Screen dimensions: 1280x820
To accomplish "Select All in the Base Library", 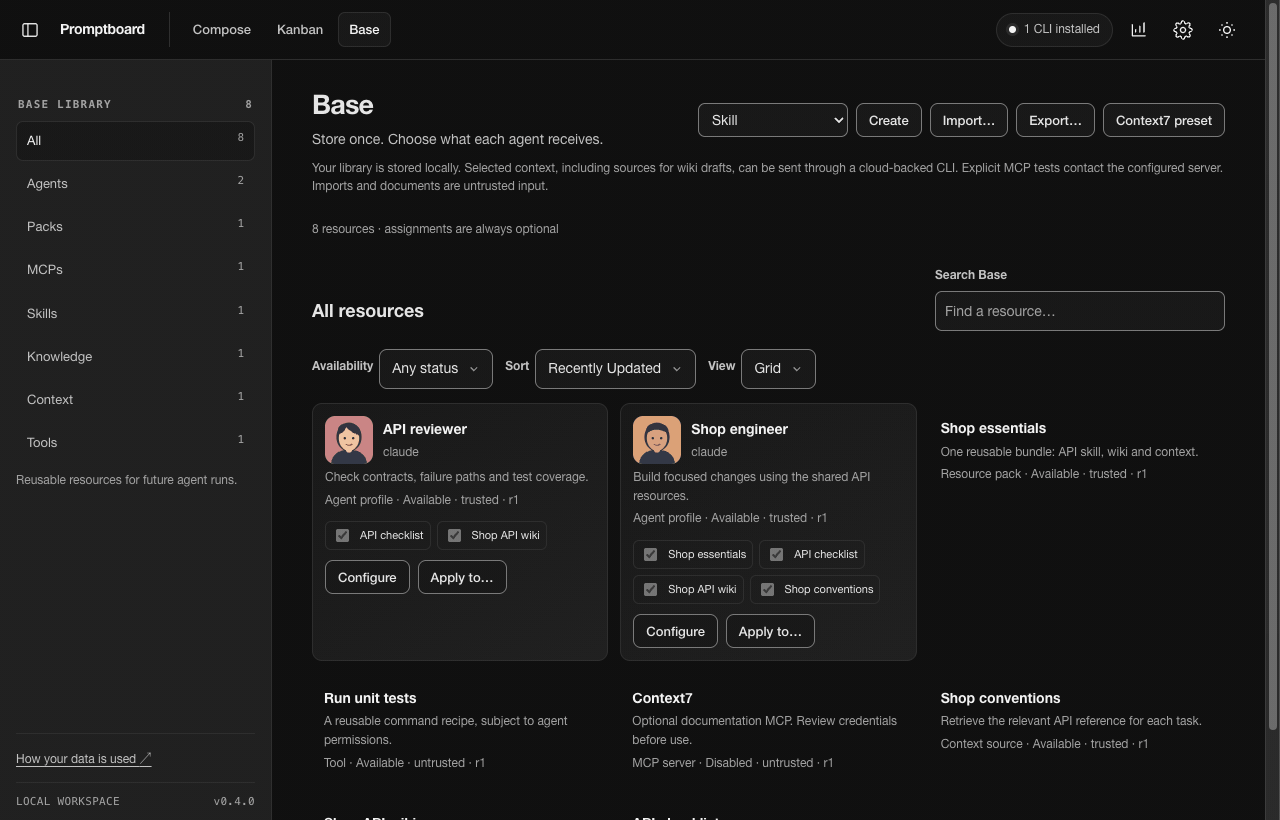I will tap(135, 141).
